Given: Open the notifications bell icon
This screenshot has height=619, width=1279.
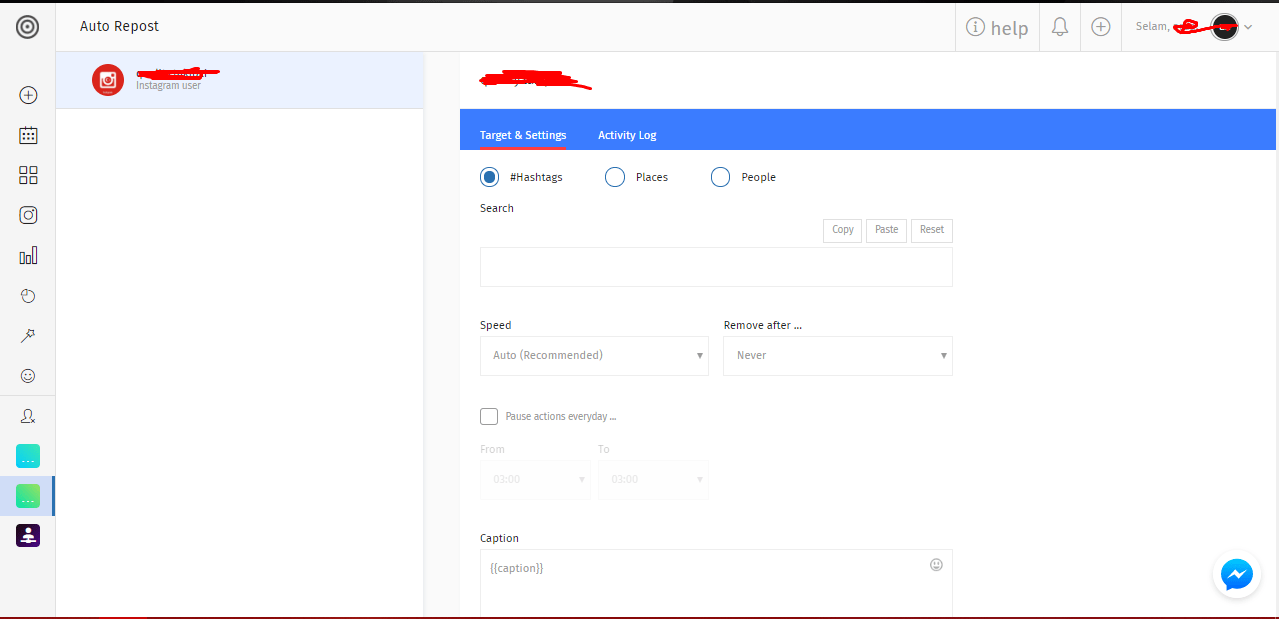Looking at the screenshot, I should pyautogui.click(x=1060, y=27).
